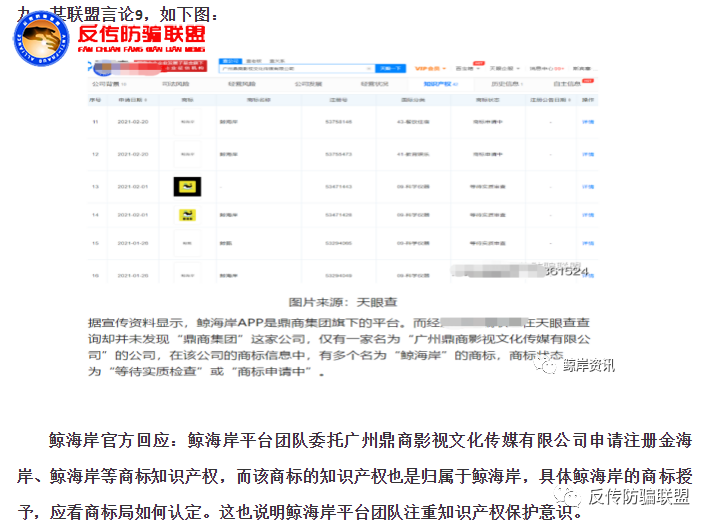Select 43-餐饮住宿 classification in row 11

click(413, 122)
